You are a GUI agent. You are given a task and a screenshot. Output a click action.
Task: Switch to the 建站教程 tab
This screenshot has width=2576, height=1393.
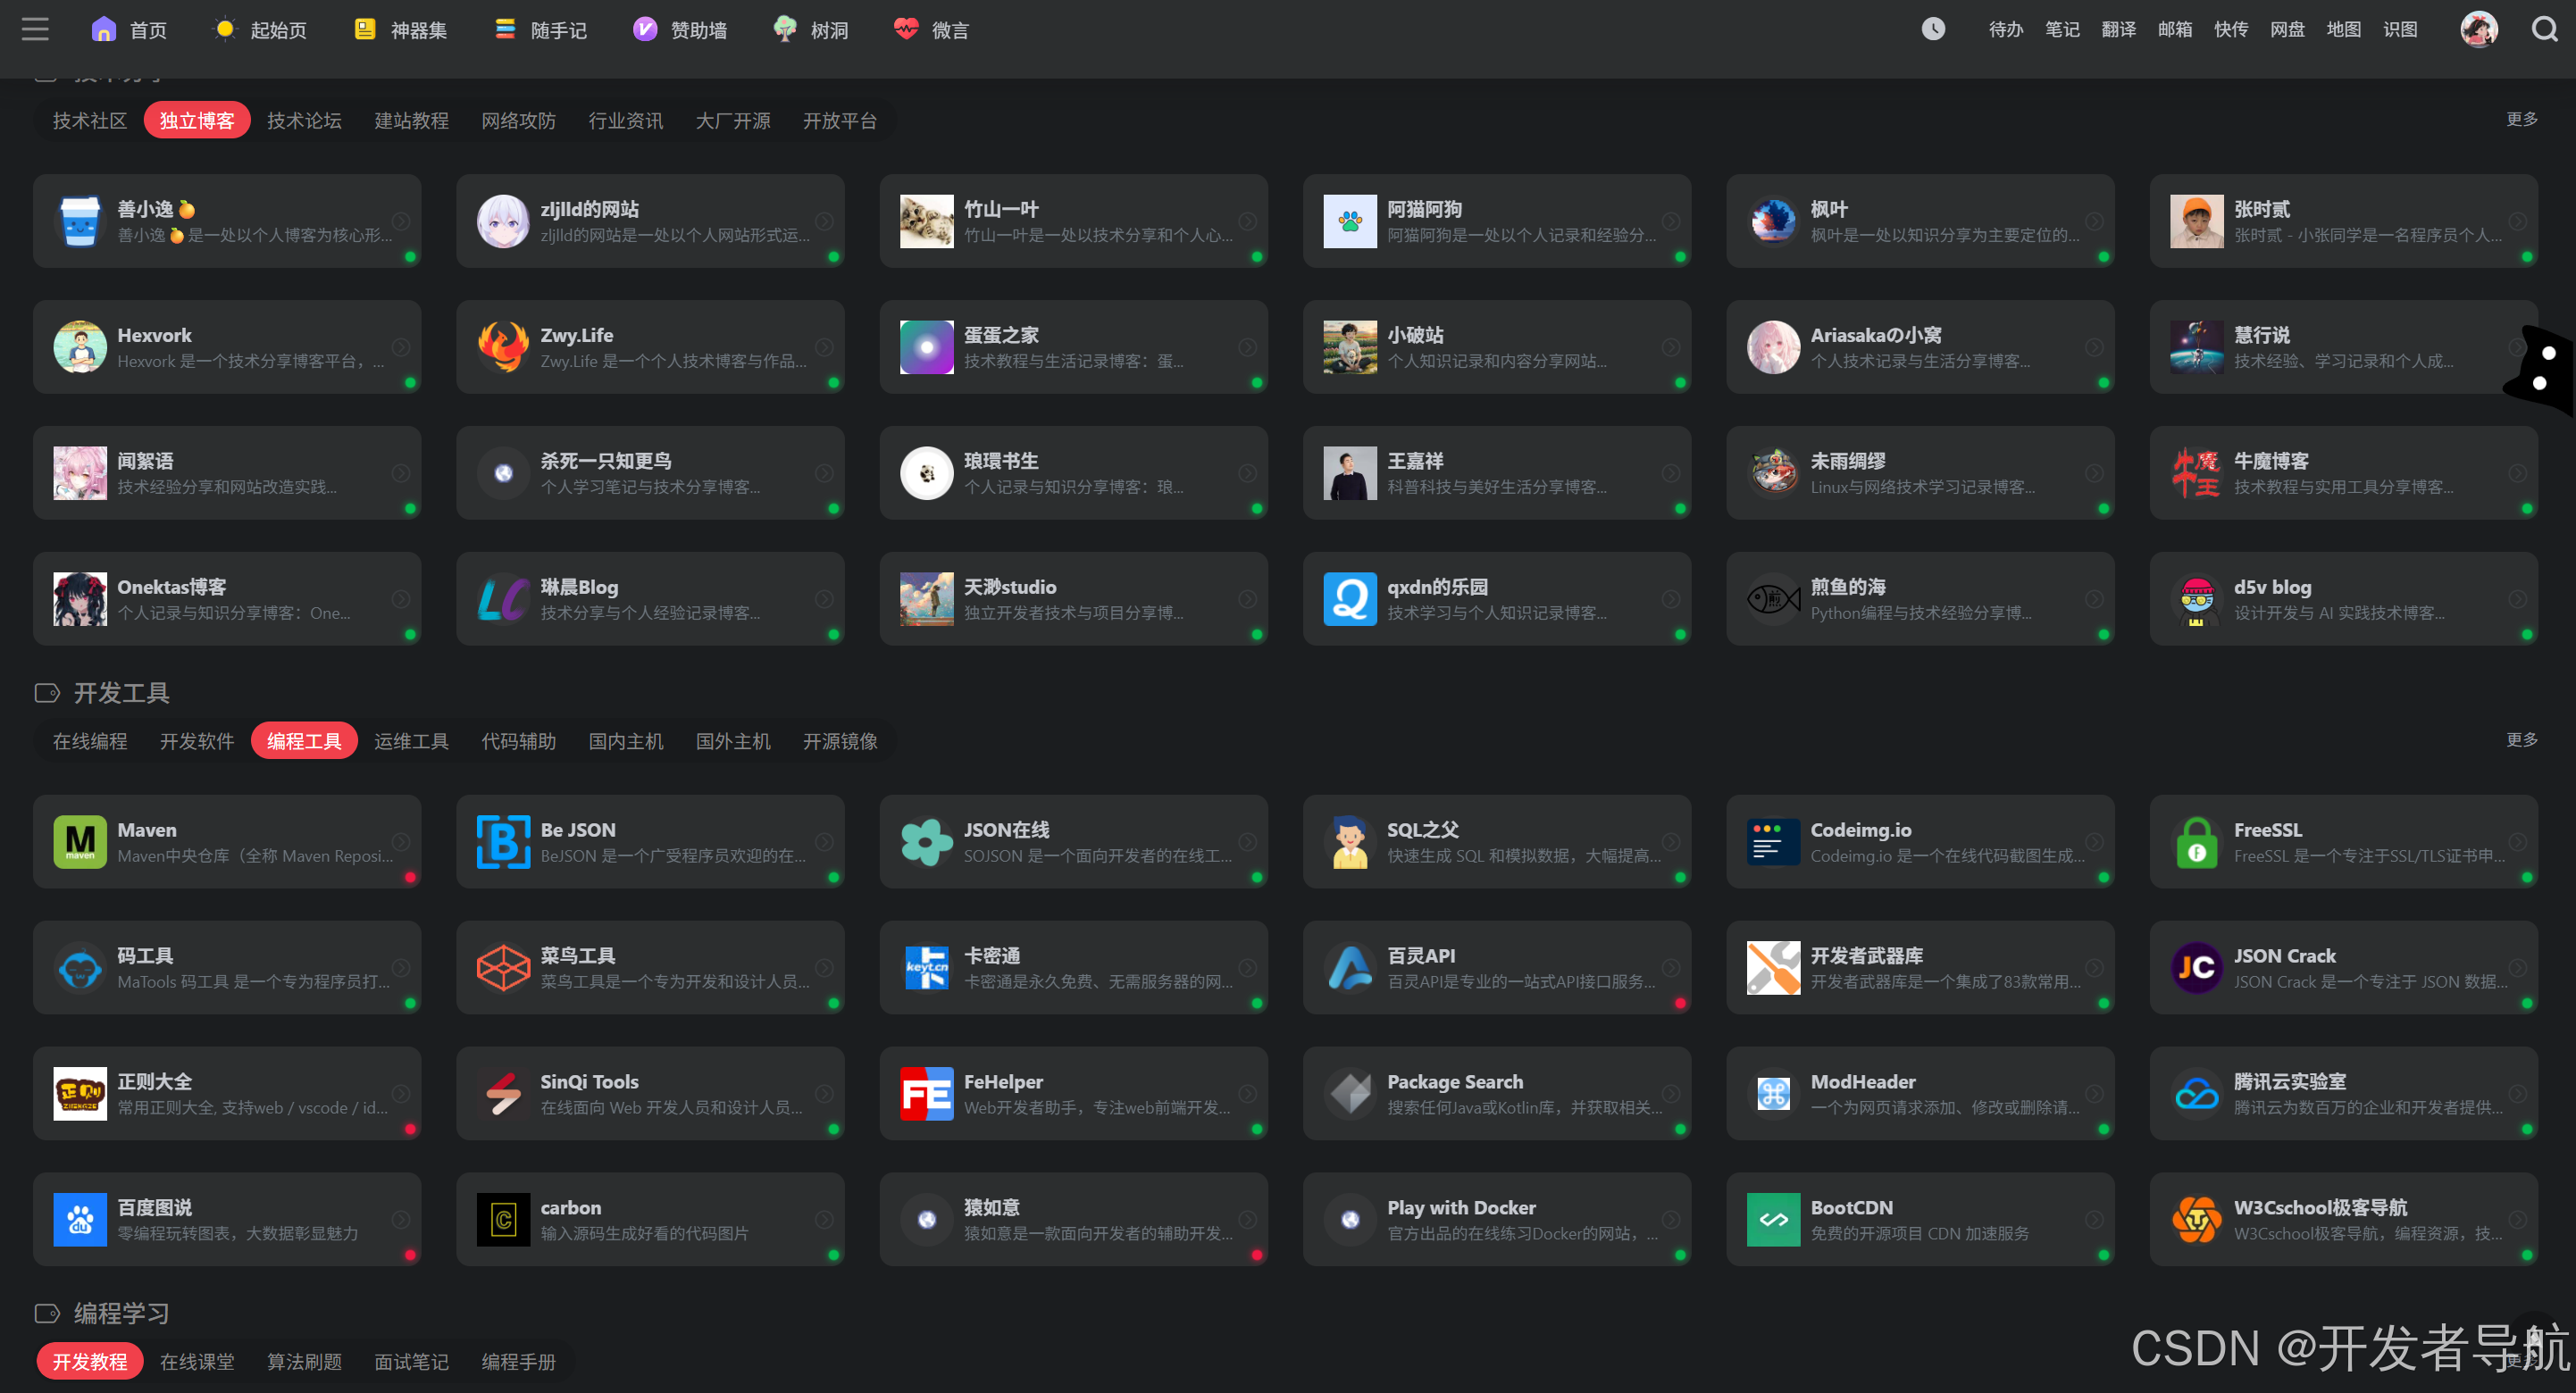(x=411, y=121)
